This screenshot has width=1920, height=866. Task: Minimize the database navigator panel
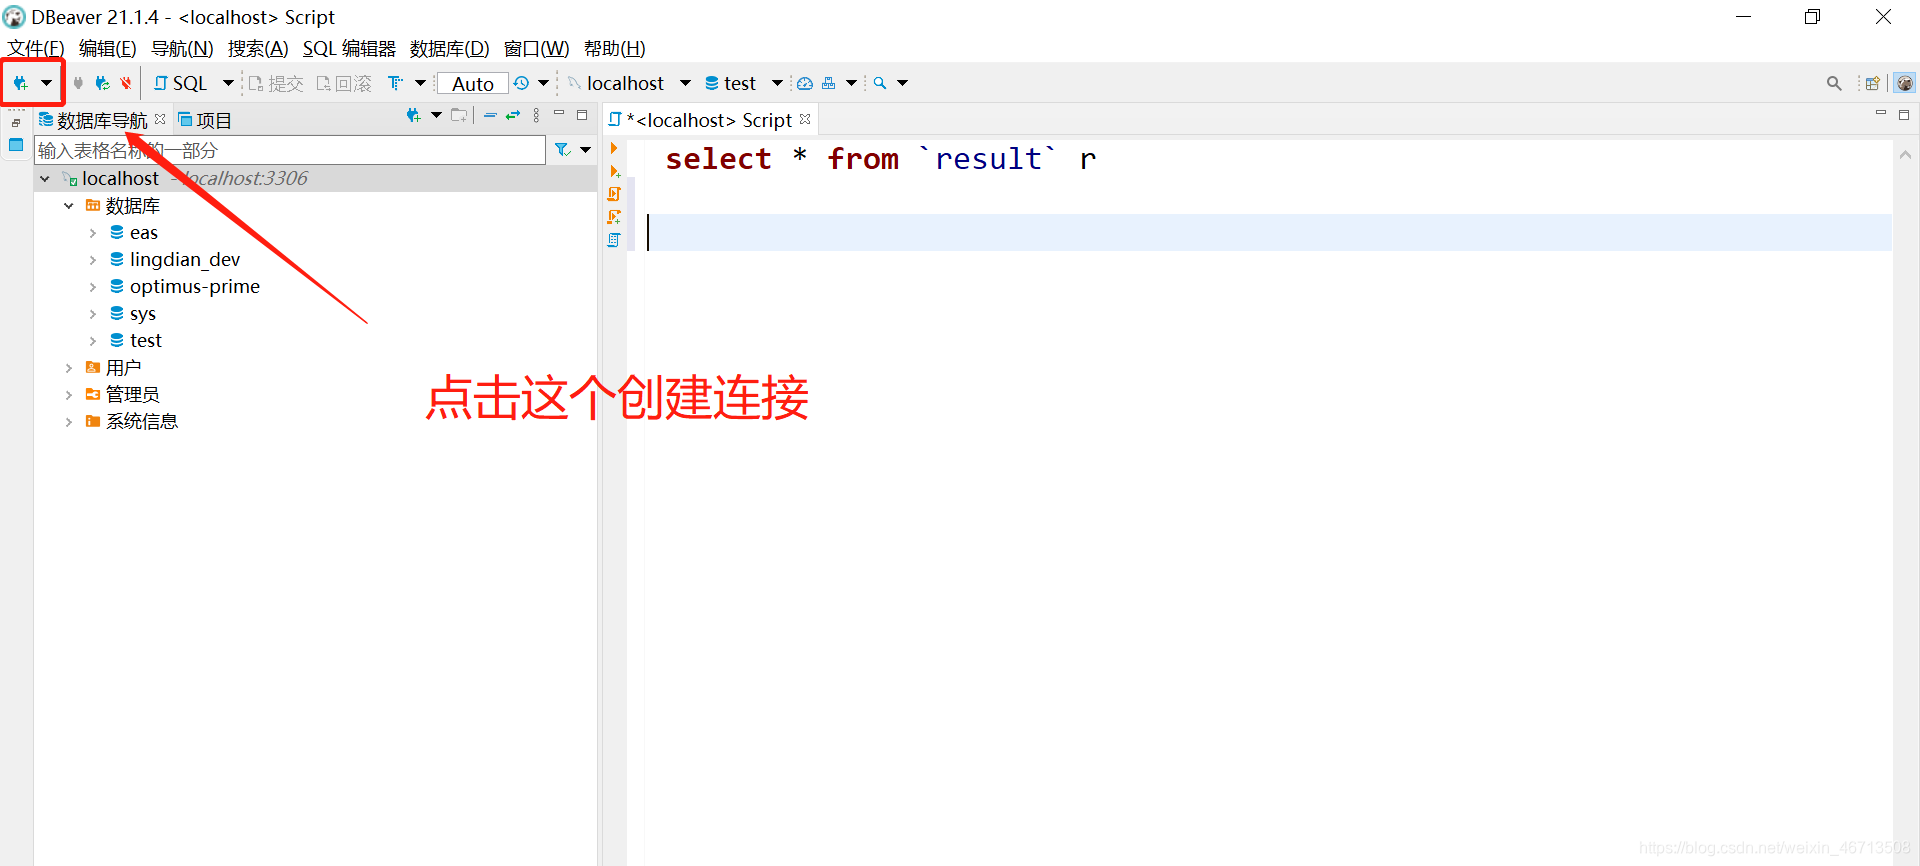[x=559, y=114]
